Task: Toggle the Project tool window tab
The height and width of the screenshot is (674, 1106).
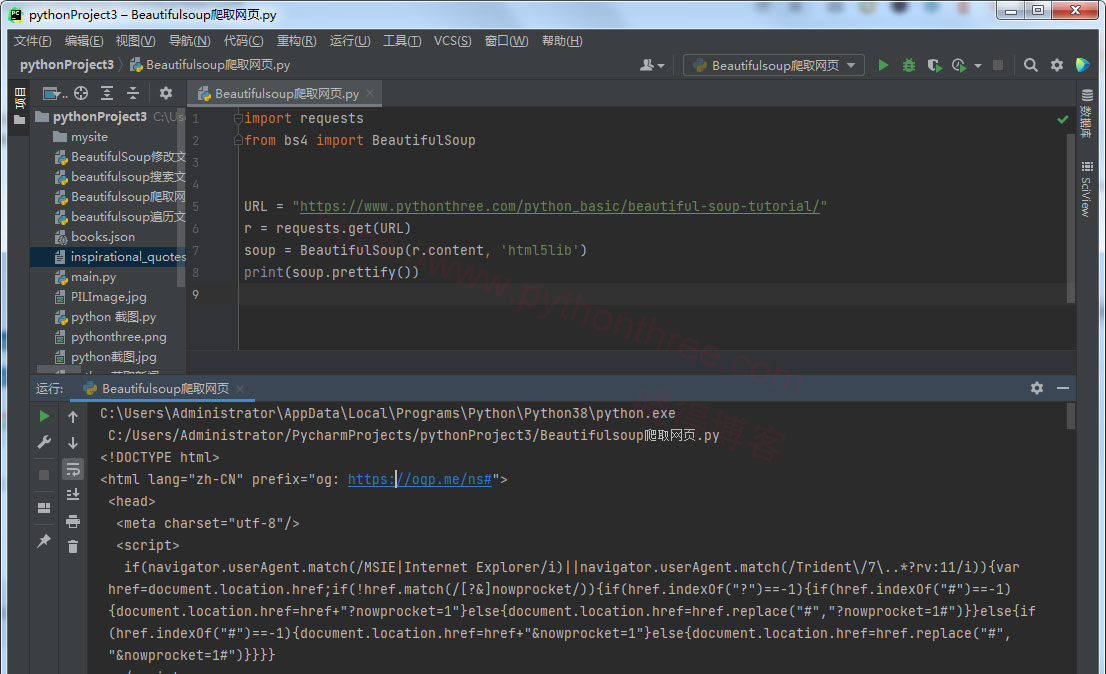Action: click(19, 106)
